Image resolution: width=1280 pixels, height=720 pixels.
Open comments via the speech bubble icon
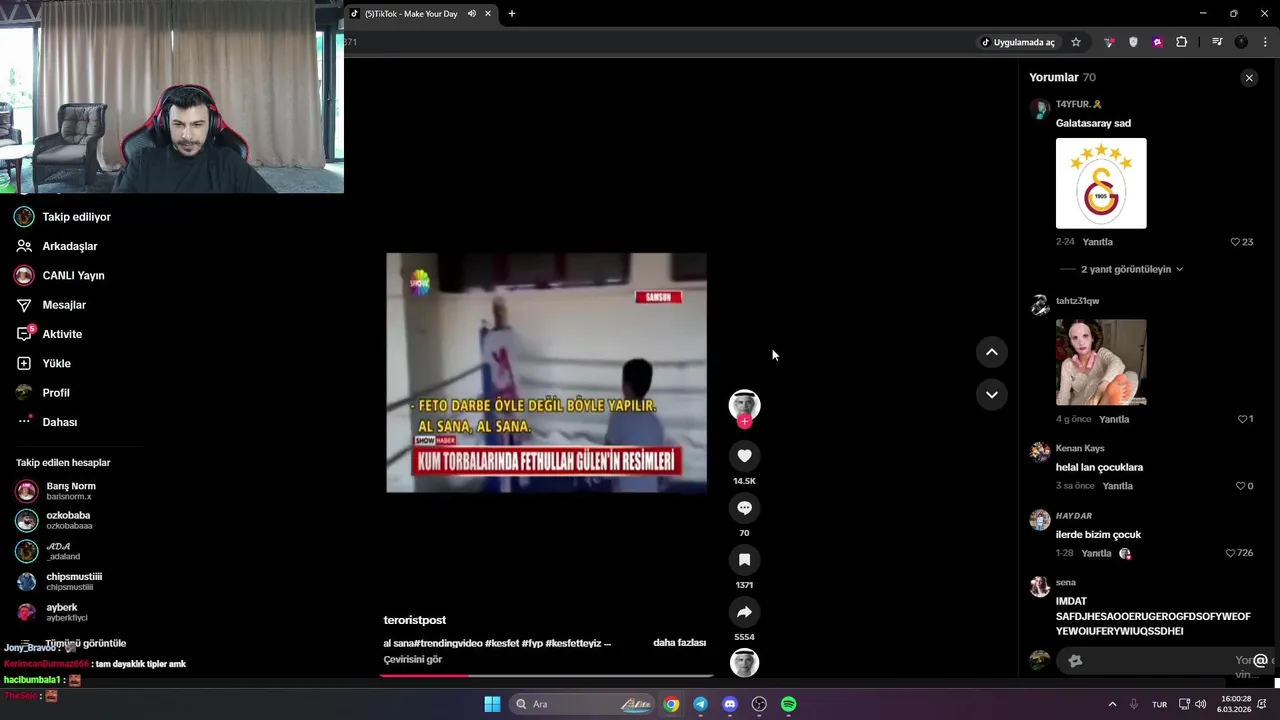click(744, 508)
